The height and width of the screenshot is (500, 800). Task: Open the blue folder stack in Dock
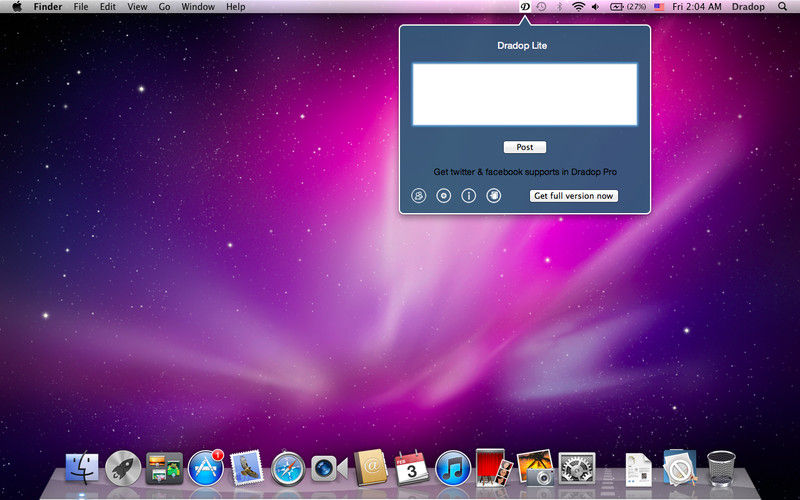(x=680, y=467)
